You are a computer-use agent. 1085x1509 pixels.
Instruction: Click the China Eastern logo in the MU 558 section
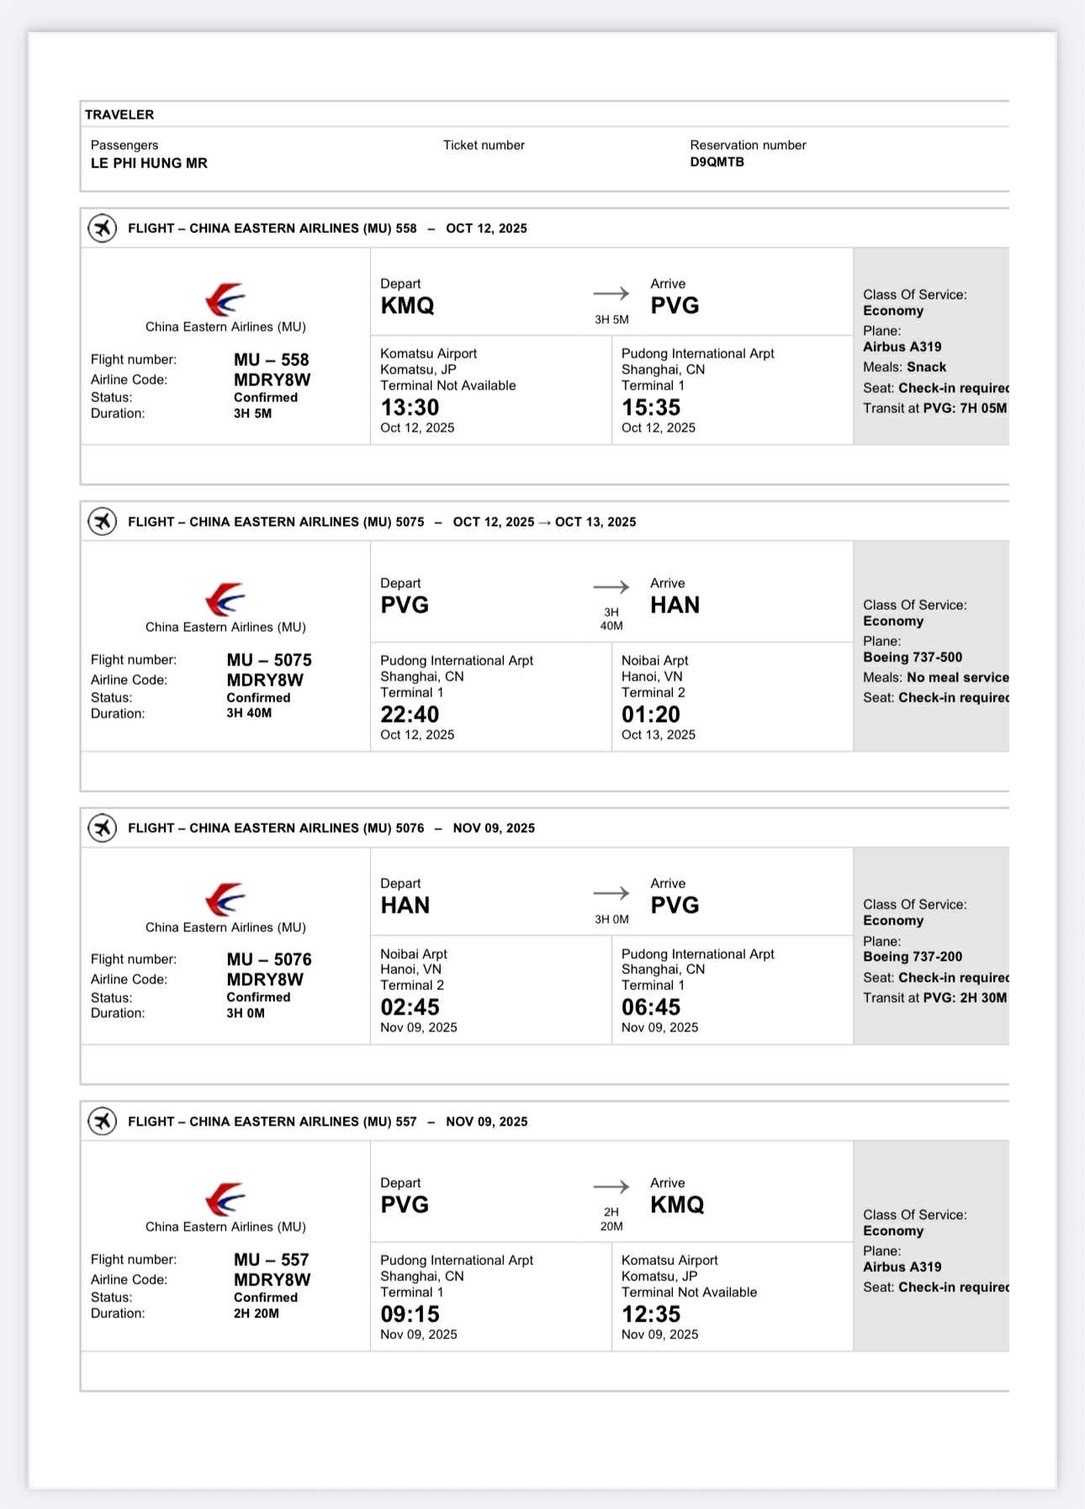point(225,299)
